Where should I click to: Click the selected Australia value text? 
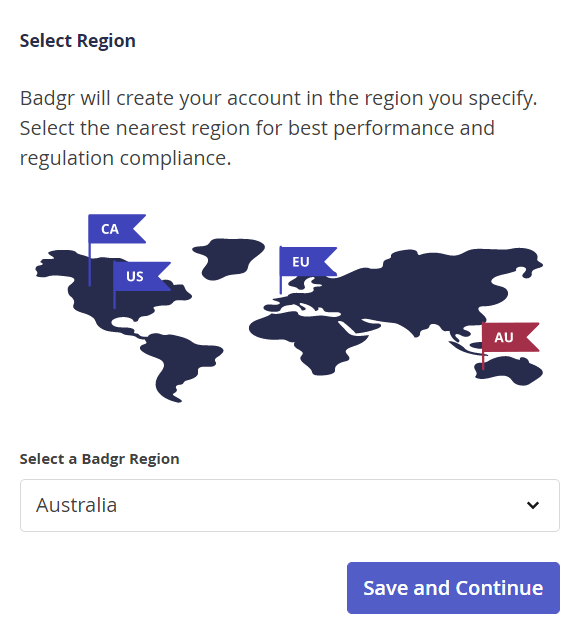77,505
